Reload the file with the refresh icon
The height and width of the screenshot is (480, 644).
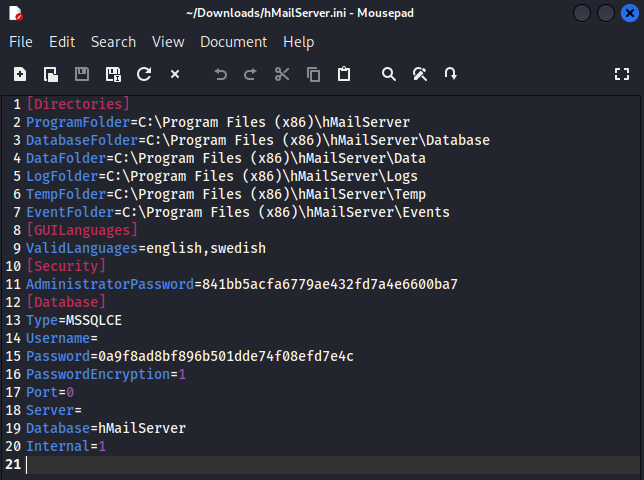coord(144,74)
